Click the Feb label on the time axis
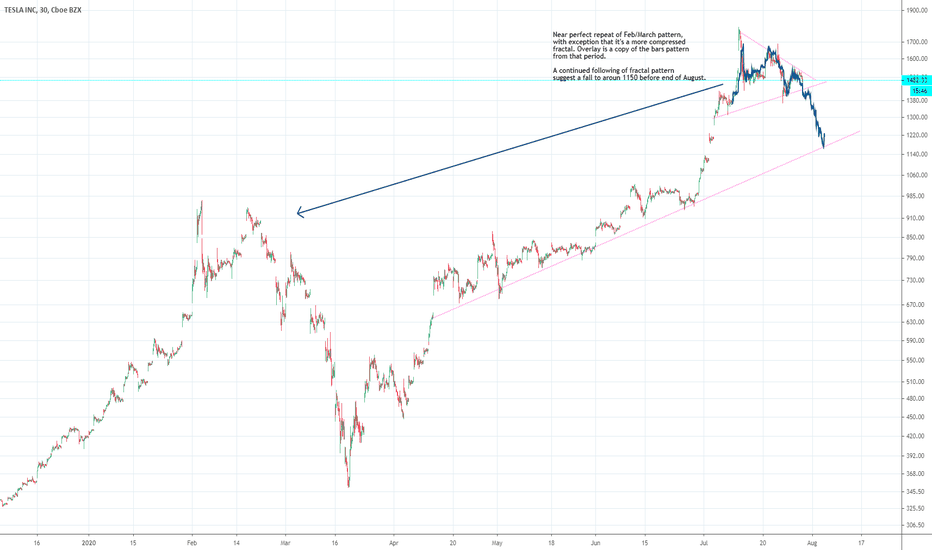 click(x=192, y=543)
